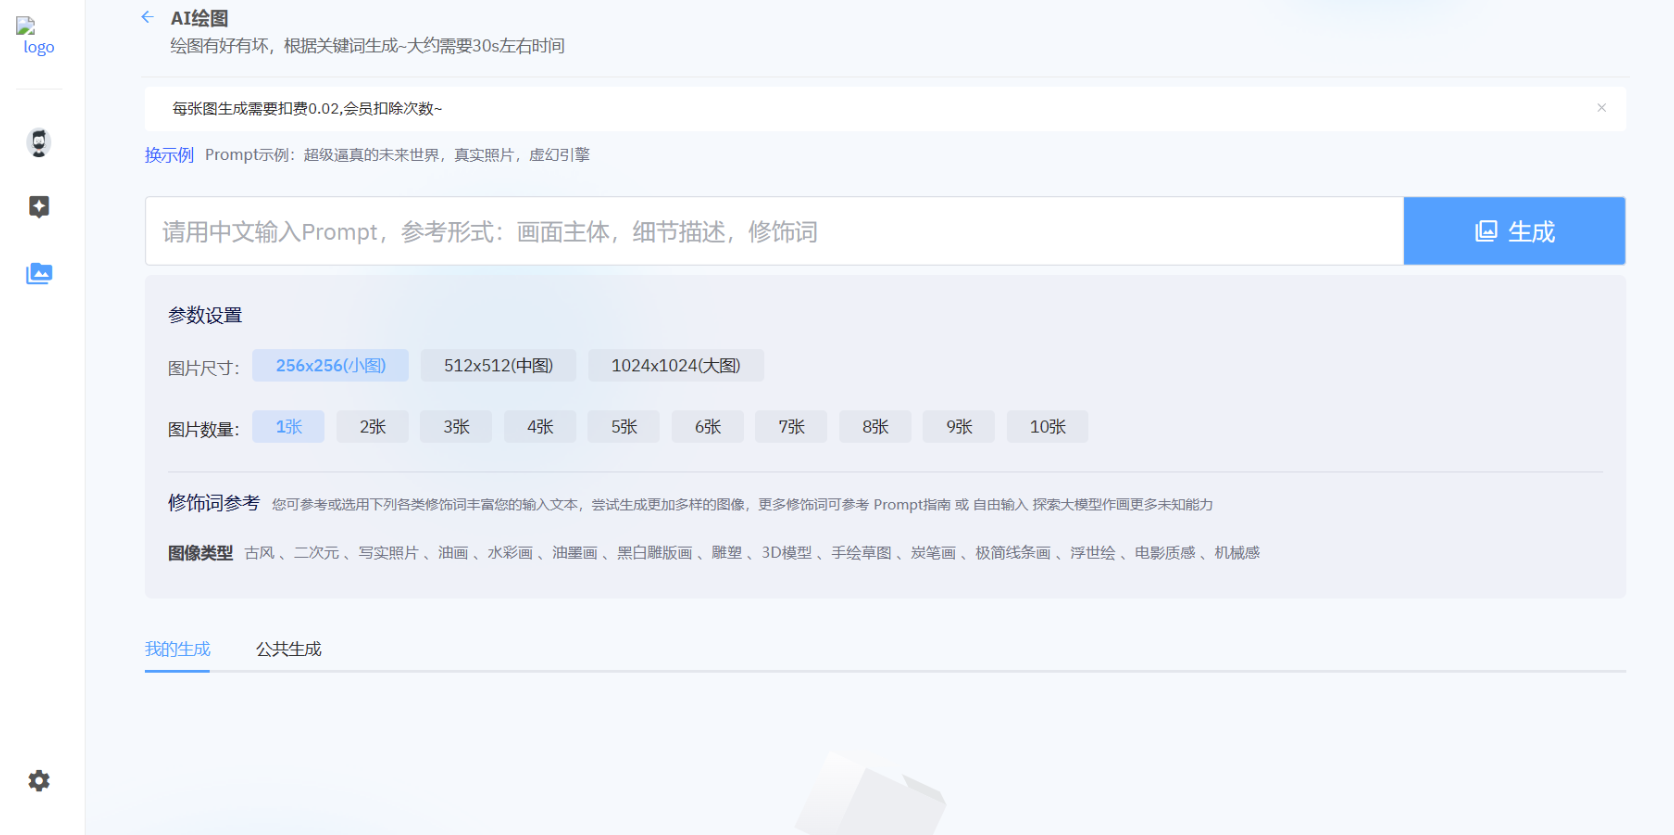Click the 换示例 link
Viewport: 1674px width, 835px height.
point(169,155)
